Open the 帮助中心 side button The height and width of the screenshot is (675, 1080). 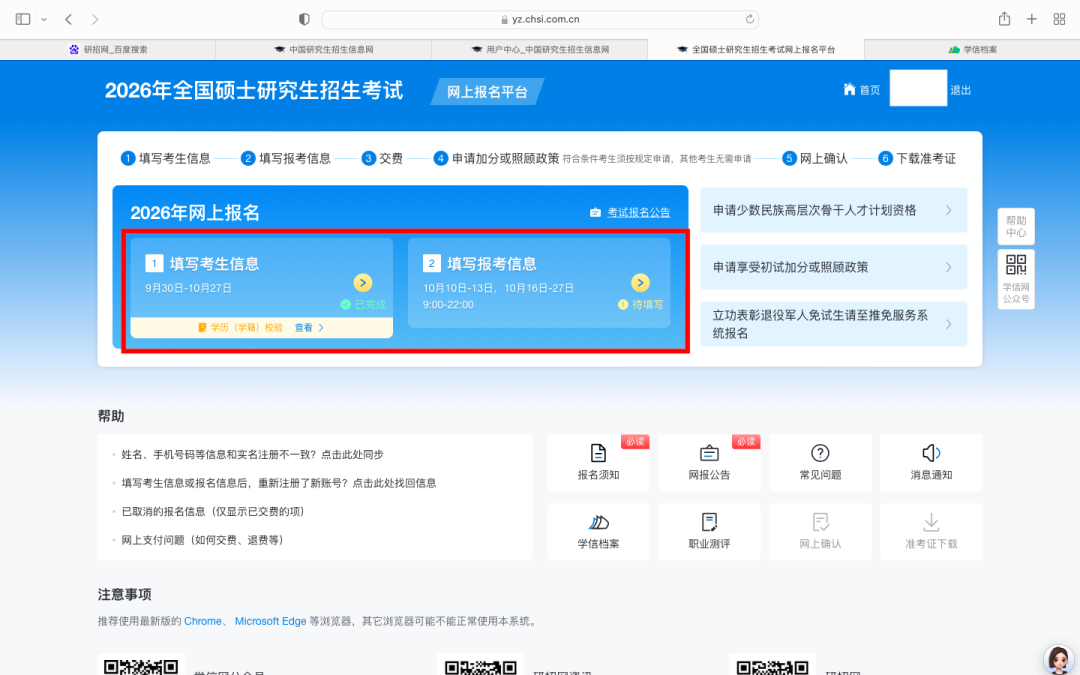pos(1016,227)
